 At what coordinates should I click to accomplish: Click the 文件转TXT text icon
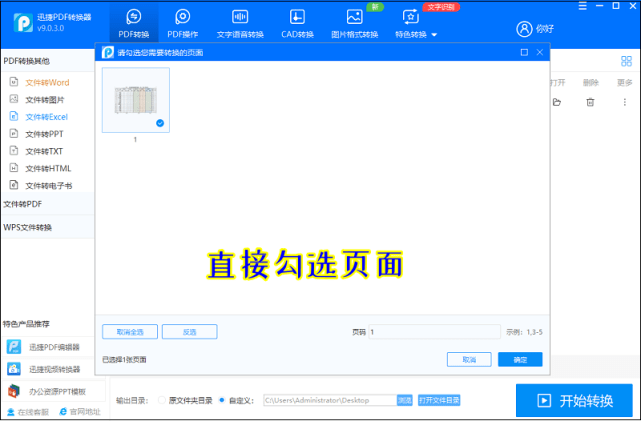coord(14,150)
